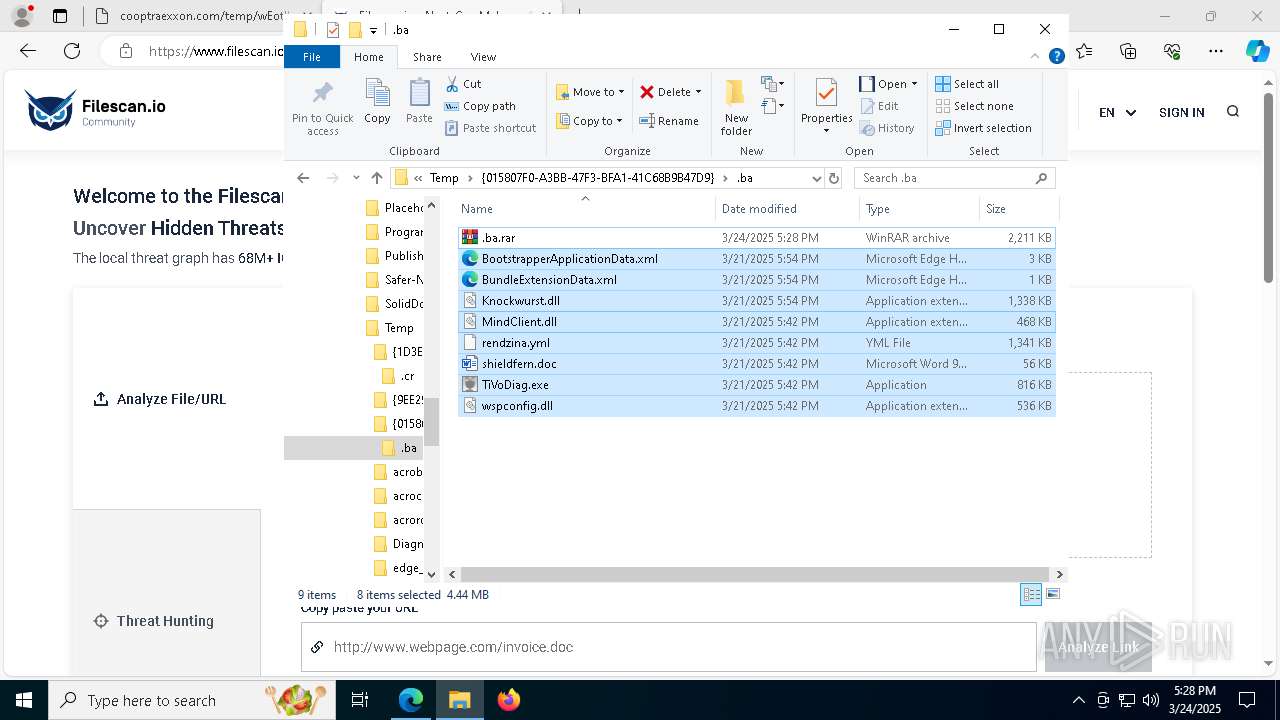The width and height of the screenshot is (1280, 720).
Task: Click Rename in the Organize group
Action: pos(670,121)
